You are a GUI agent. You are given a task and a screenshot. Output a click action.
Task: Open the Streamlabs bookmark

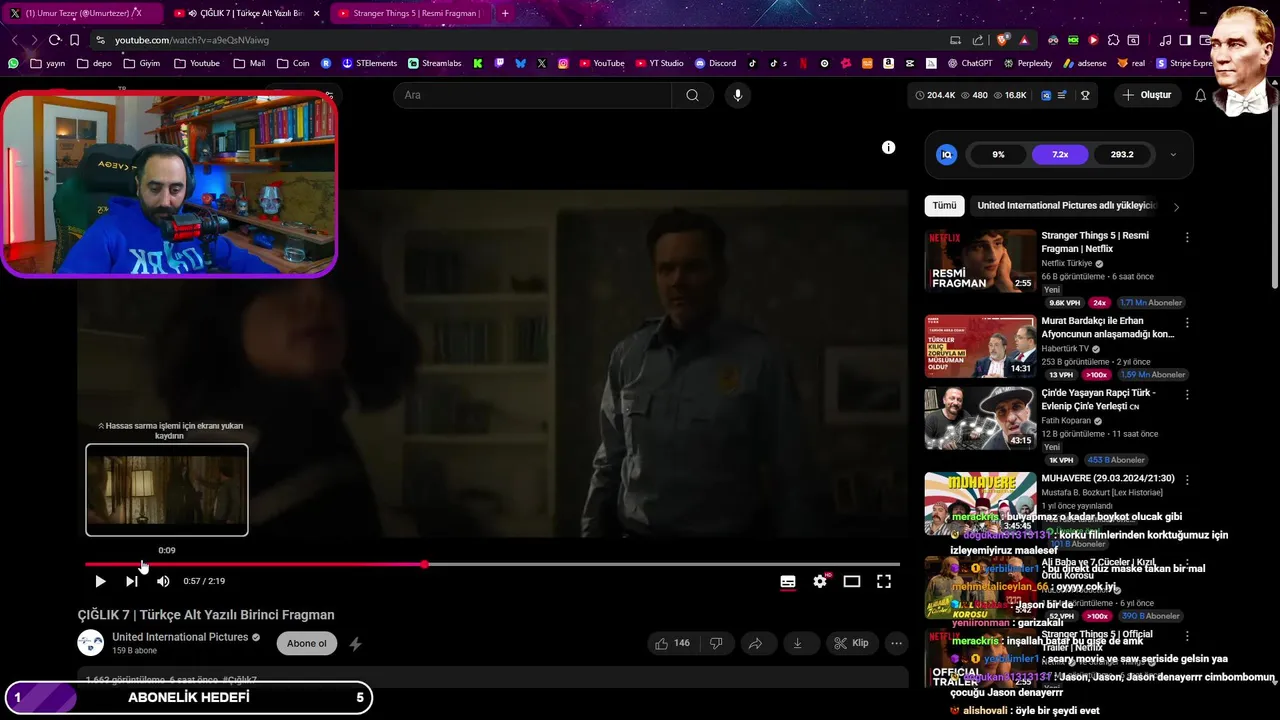coord(434,63)
